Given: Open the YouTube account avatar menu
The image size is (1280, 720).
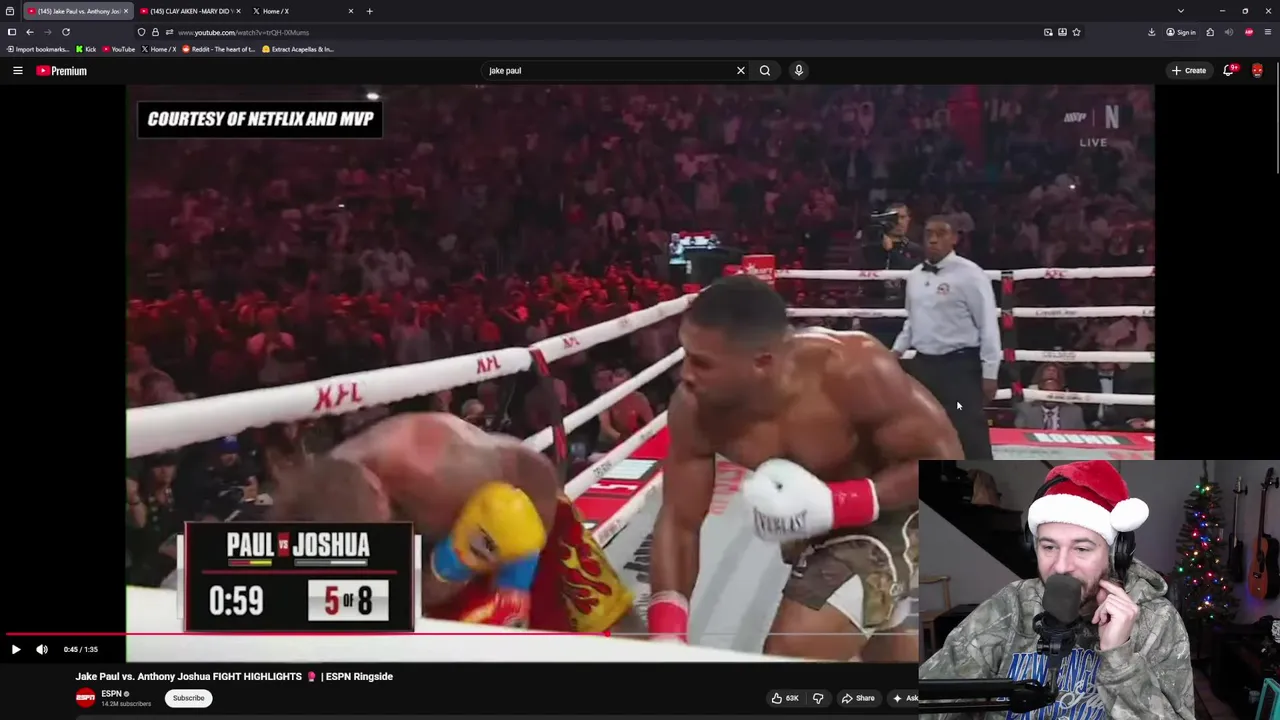Looking at the screenshot, I should 1257,70.
